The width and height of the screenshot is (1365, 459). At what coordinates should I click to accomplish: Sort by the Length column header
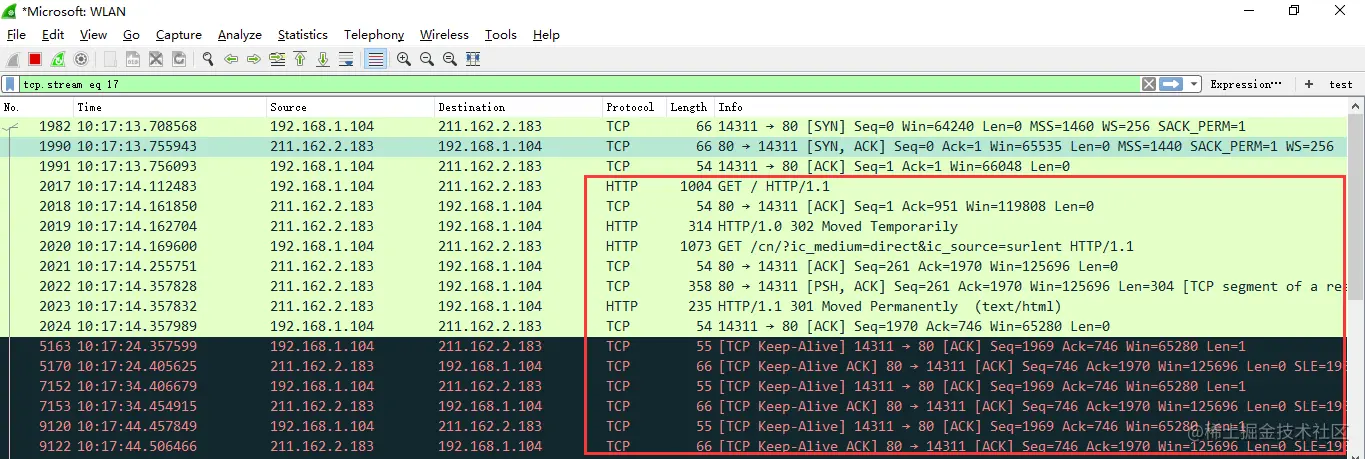point(689,107)
